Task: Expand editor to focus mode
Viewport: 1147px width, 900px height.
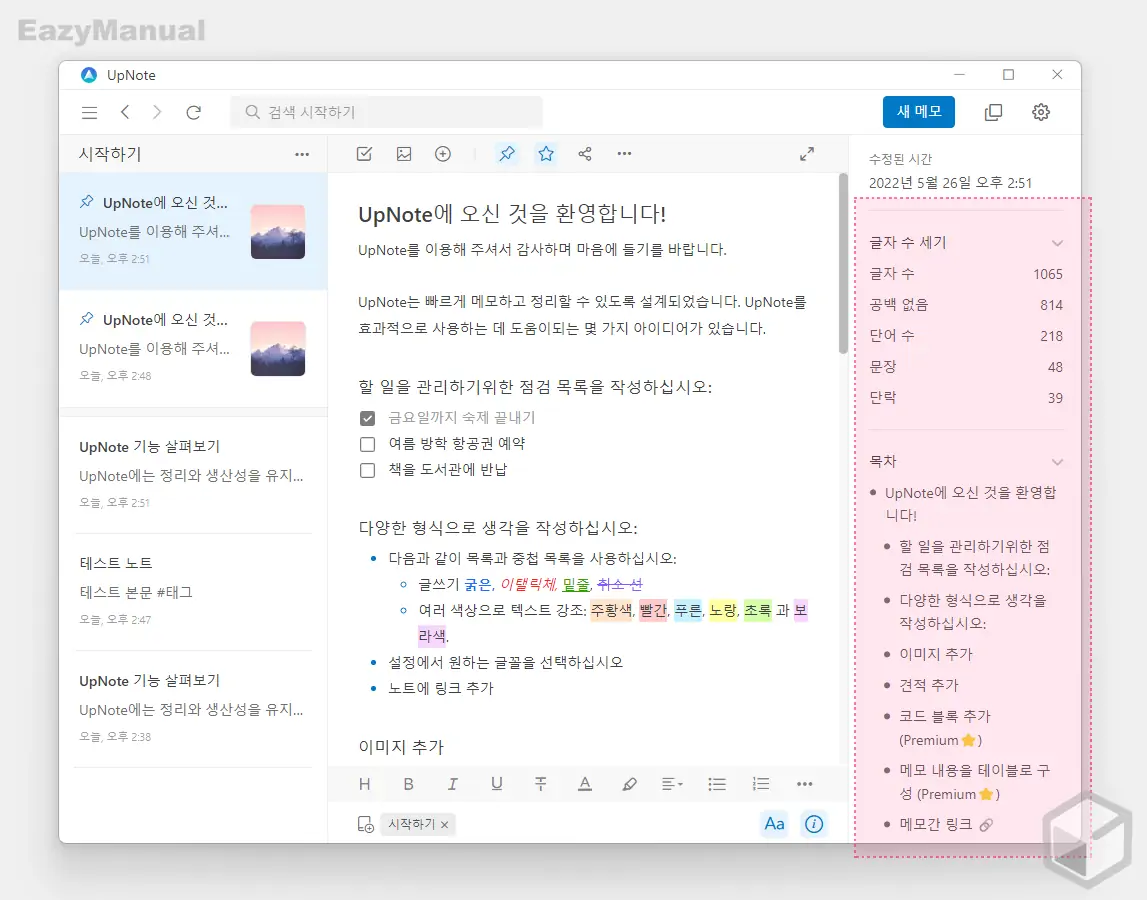Action: pos(807,154)
